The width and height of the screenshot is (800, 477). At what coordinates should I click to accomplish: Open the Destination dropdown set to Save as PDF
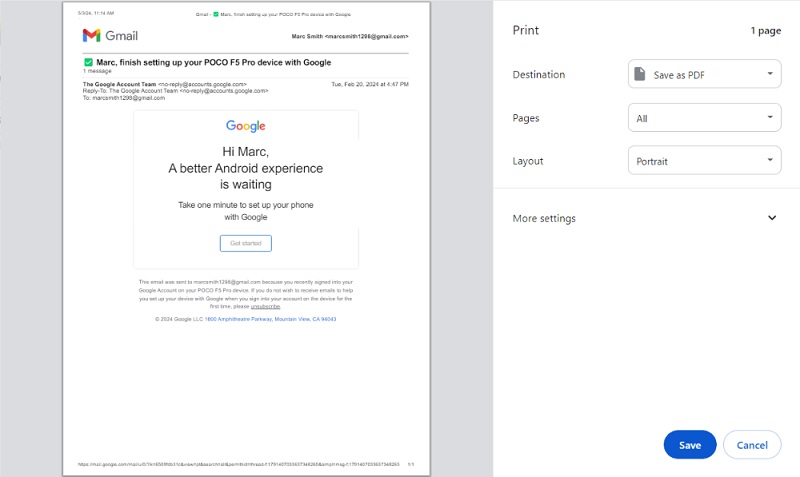tap(705, 74)
